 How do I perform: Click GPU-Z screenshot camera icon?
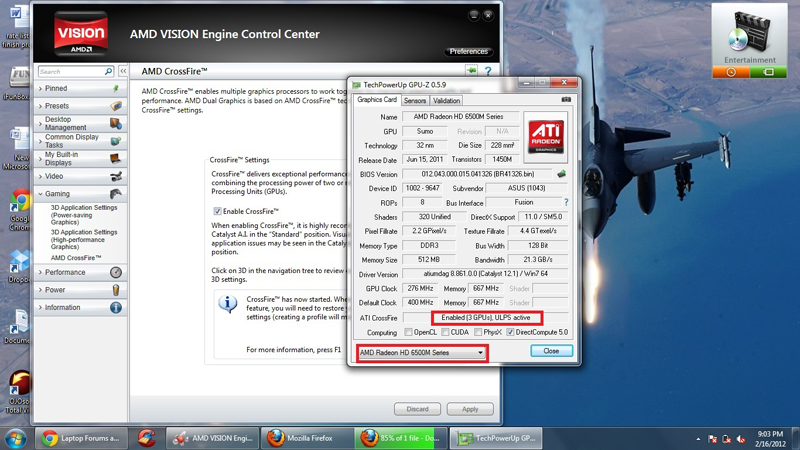click(566, 99)
